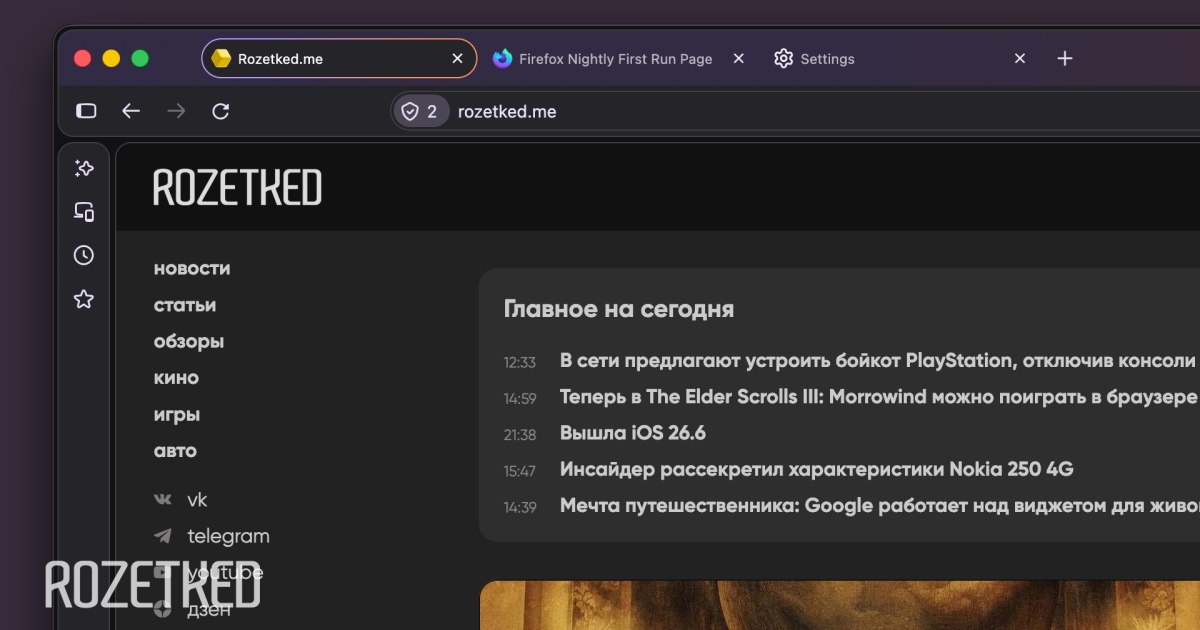Open the Вышла iOS 26.6 article

(633, 433)
